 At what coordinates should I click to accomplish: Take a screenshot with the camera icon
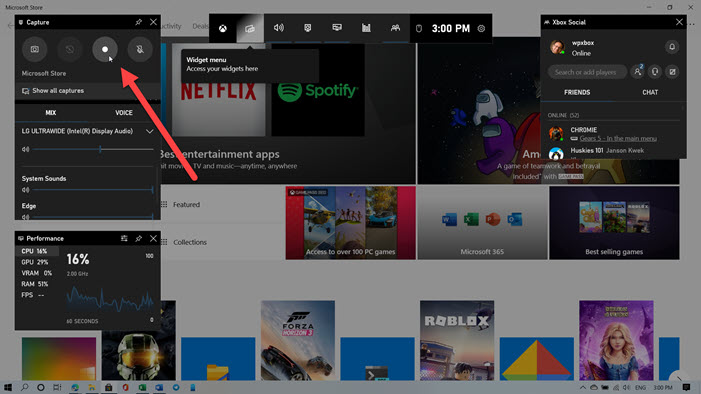pos(34,49)
